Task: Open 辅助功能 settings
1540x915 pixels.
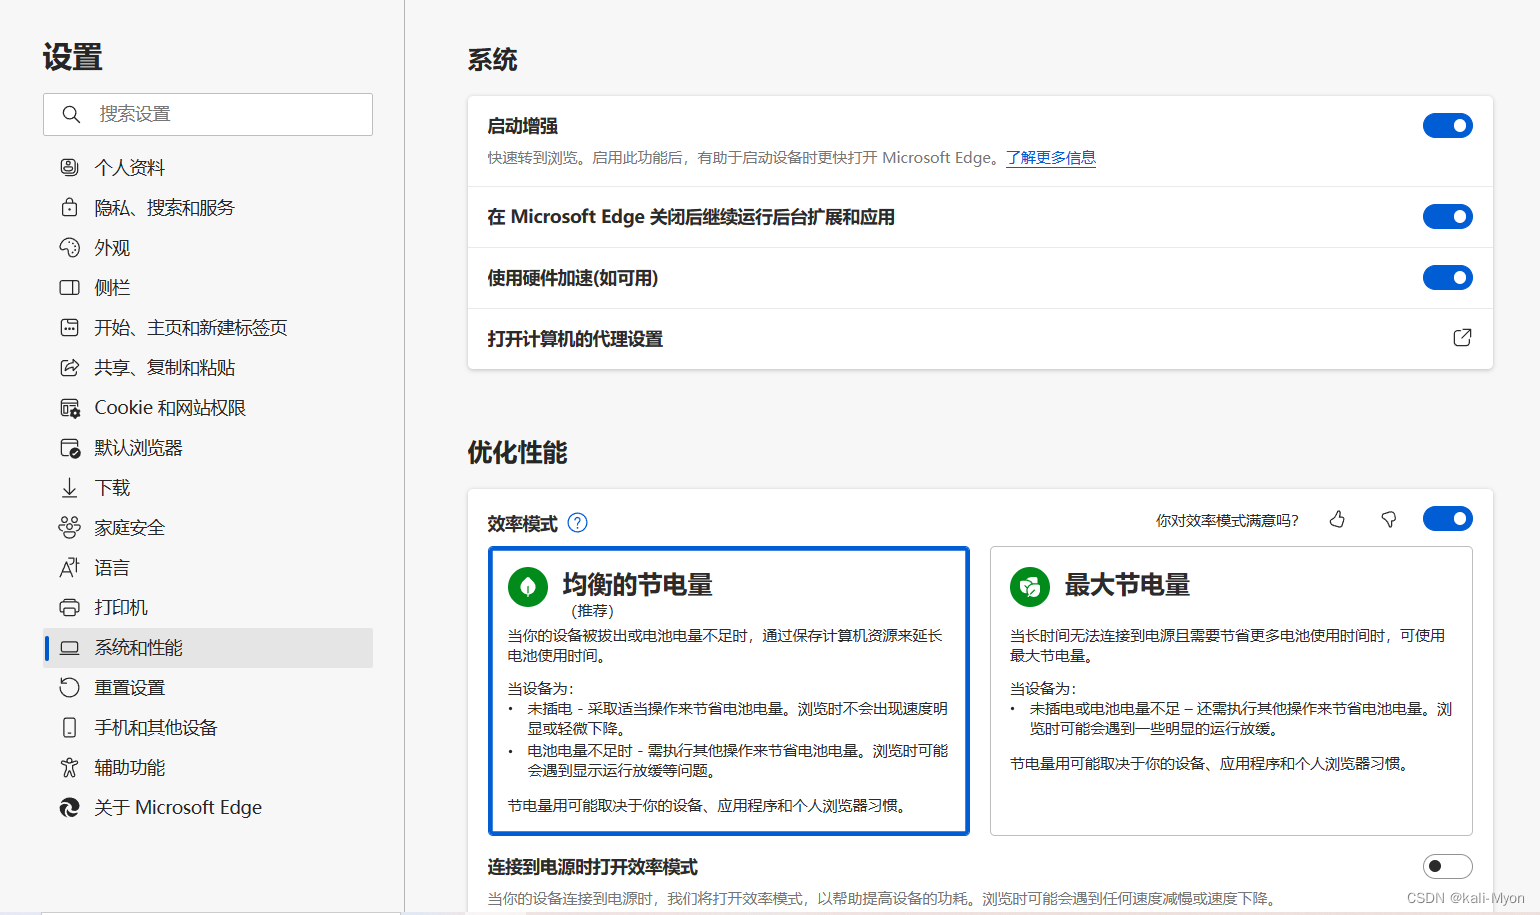Action: (x=209, y=767)
